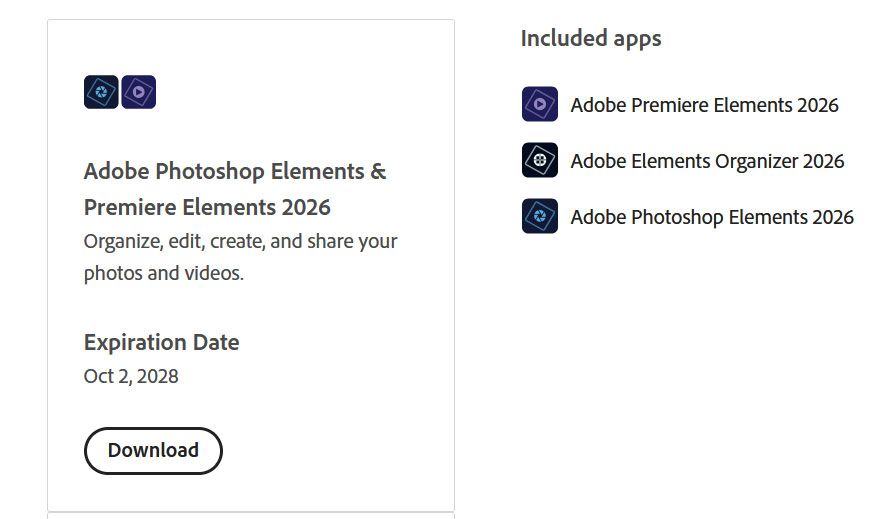
Task: Click the top edge of the next card below
Action: [250, 515]
